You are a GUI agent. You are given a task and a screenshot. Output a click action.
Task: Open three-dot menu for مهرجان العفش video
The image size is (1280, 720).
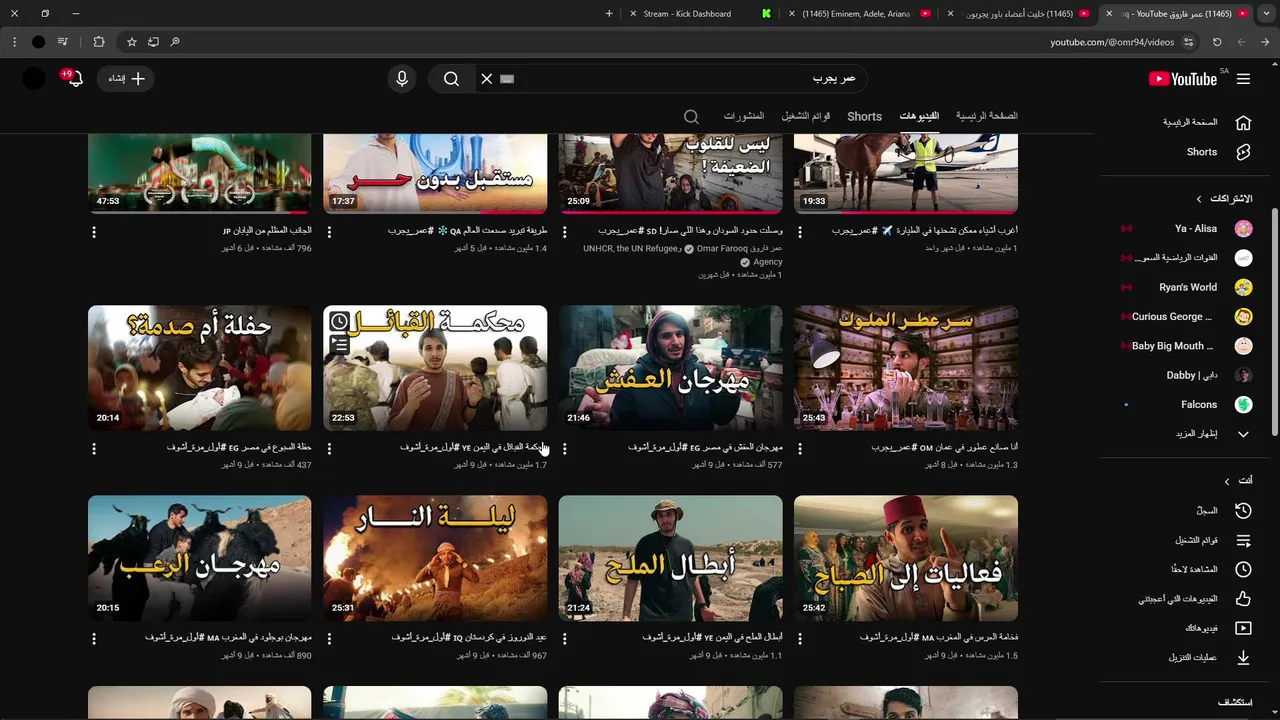[x=565, y=449]
